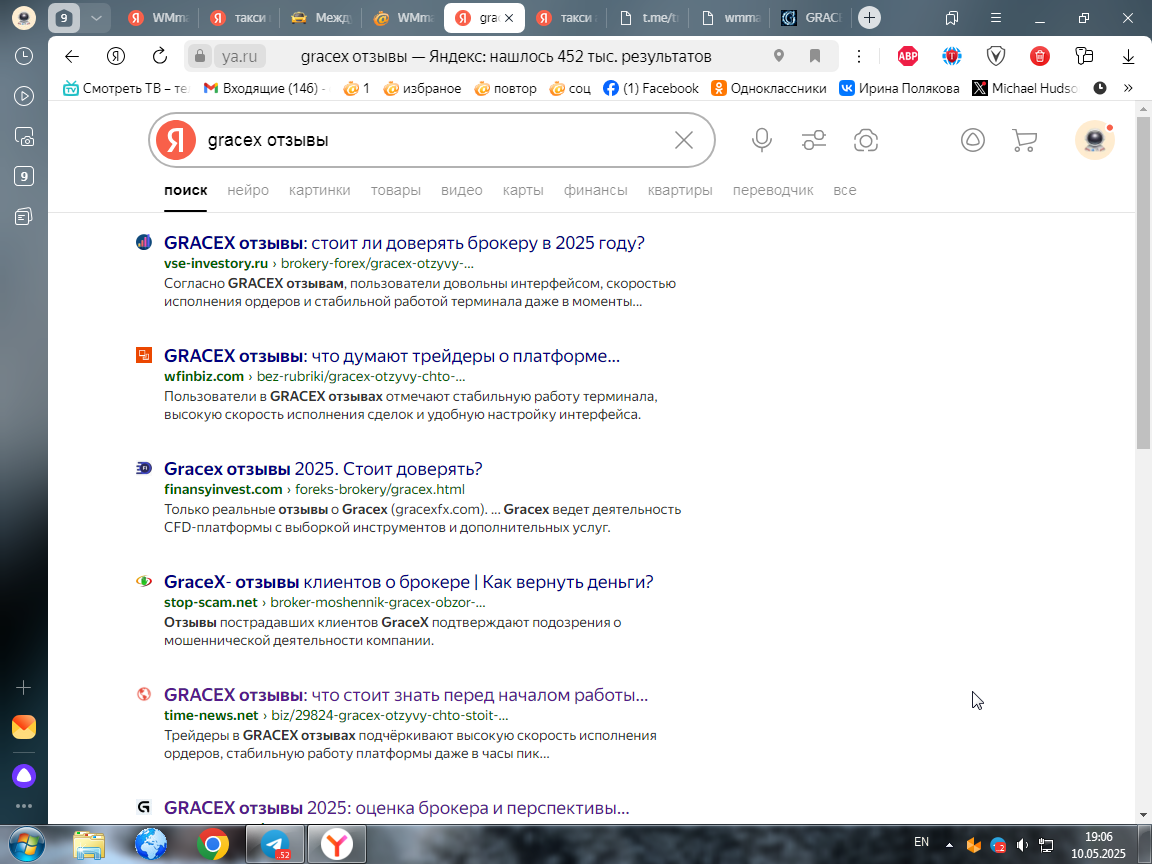Open the все services tab
This screenshot has height=864, width=1152.
[845, 190]
